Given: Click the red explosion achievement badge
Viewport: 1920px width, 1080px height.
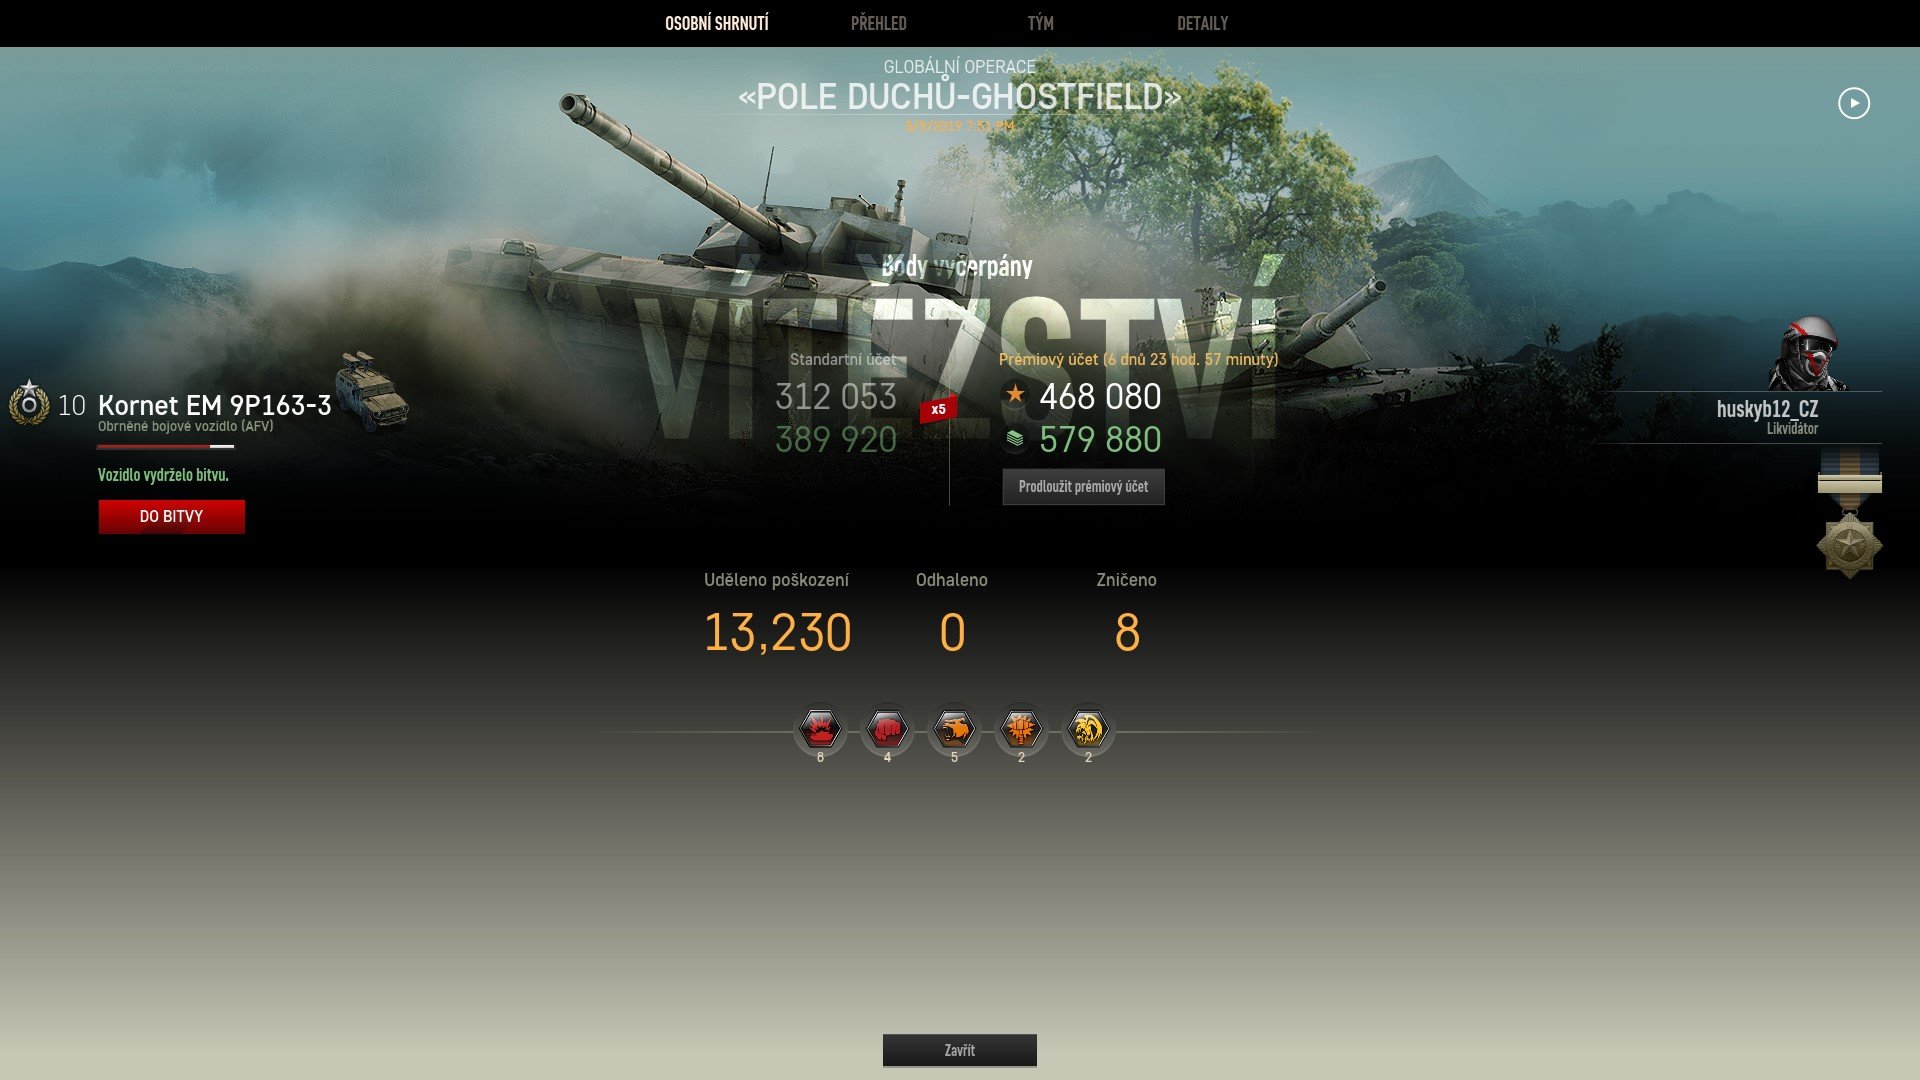Looking at the screenshot, I should coord(820,730).
